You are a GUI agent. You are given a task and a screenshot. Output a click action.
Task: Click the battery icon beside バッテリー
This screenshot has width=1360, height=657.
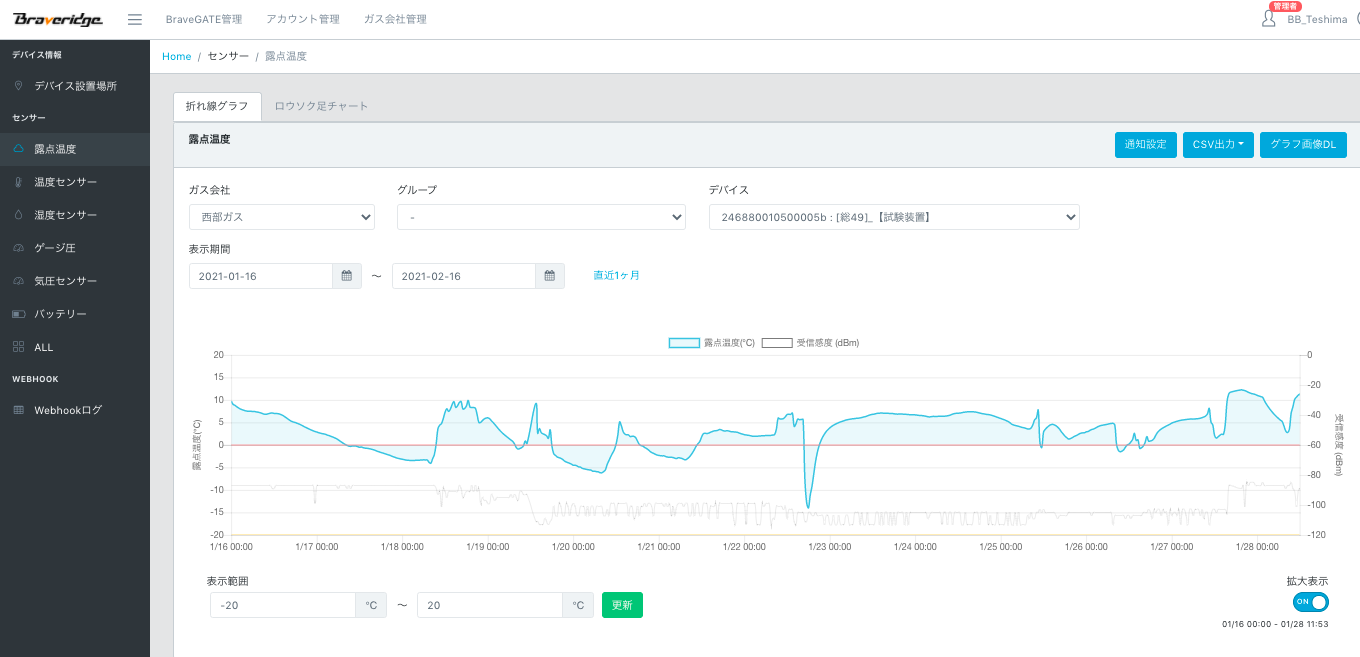tap(18, 314)
